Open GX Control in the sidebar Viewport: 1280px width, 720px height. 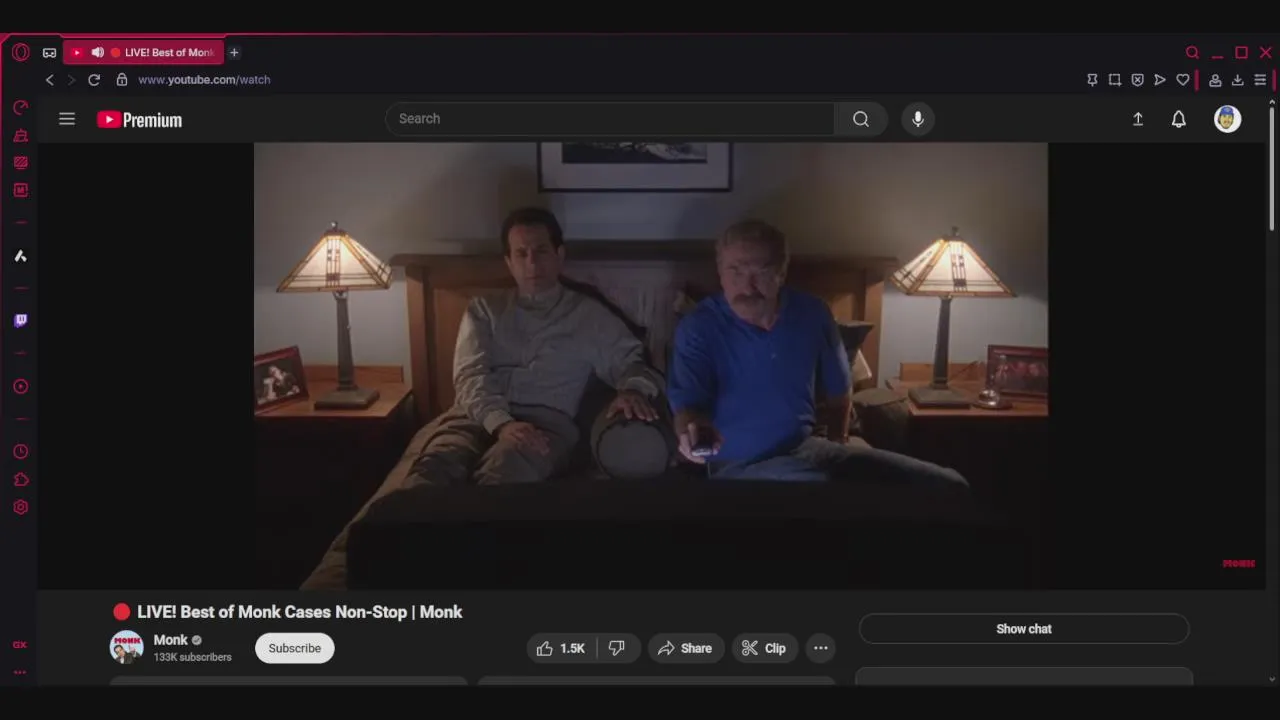[20, 107]
